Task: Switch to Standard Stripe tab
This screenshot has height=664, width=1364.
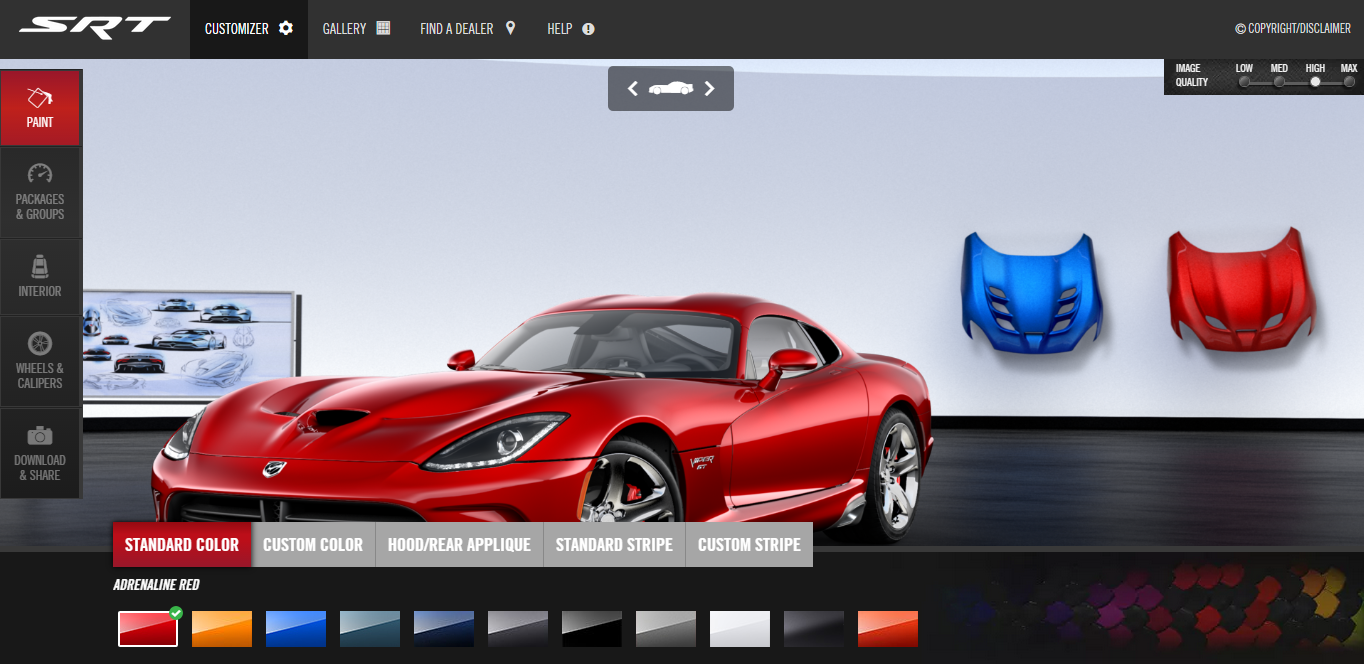Action: pos(614,545)
